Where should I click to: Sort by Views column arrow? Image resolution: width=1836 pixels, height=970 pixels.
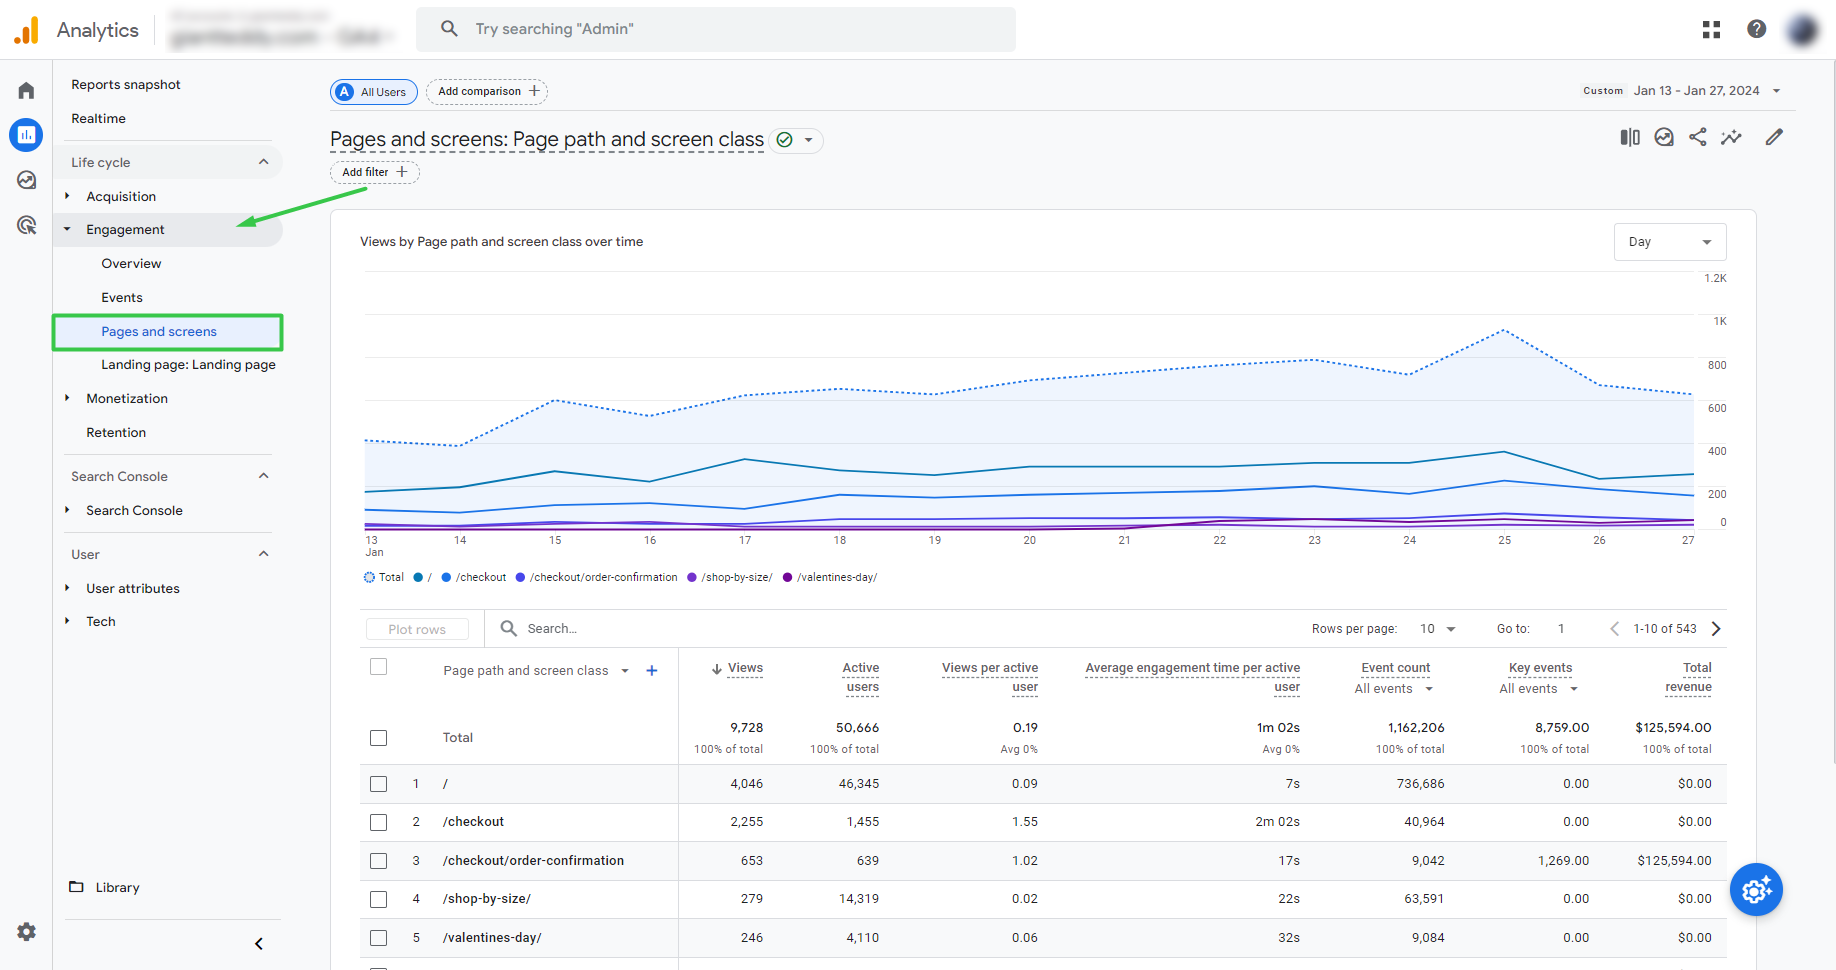pyautogui.click(x=717, y=669)
